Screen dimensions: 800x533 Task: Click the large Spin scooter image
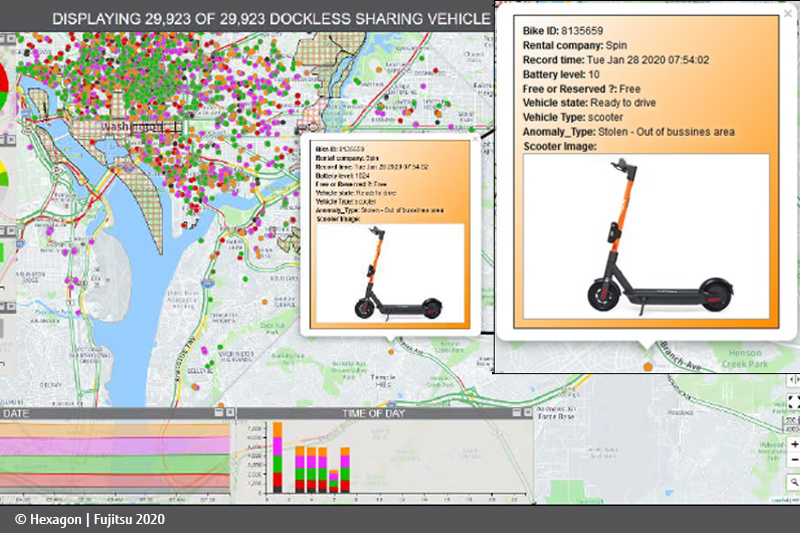coord(646,236)
